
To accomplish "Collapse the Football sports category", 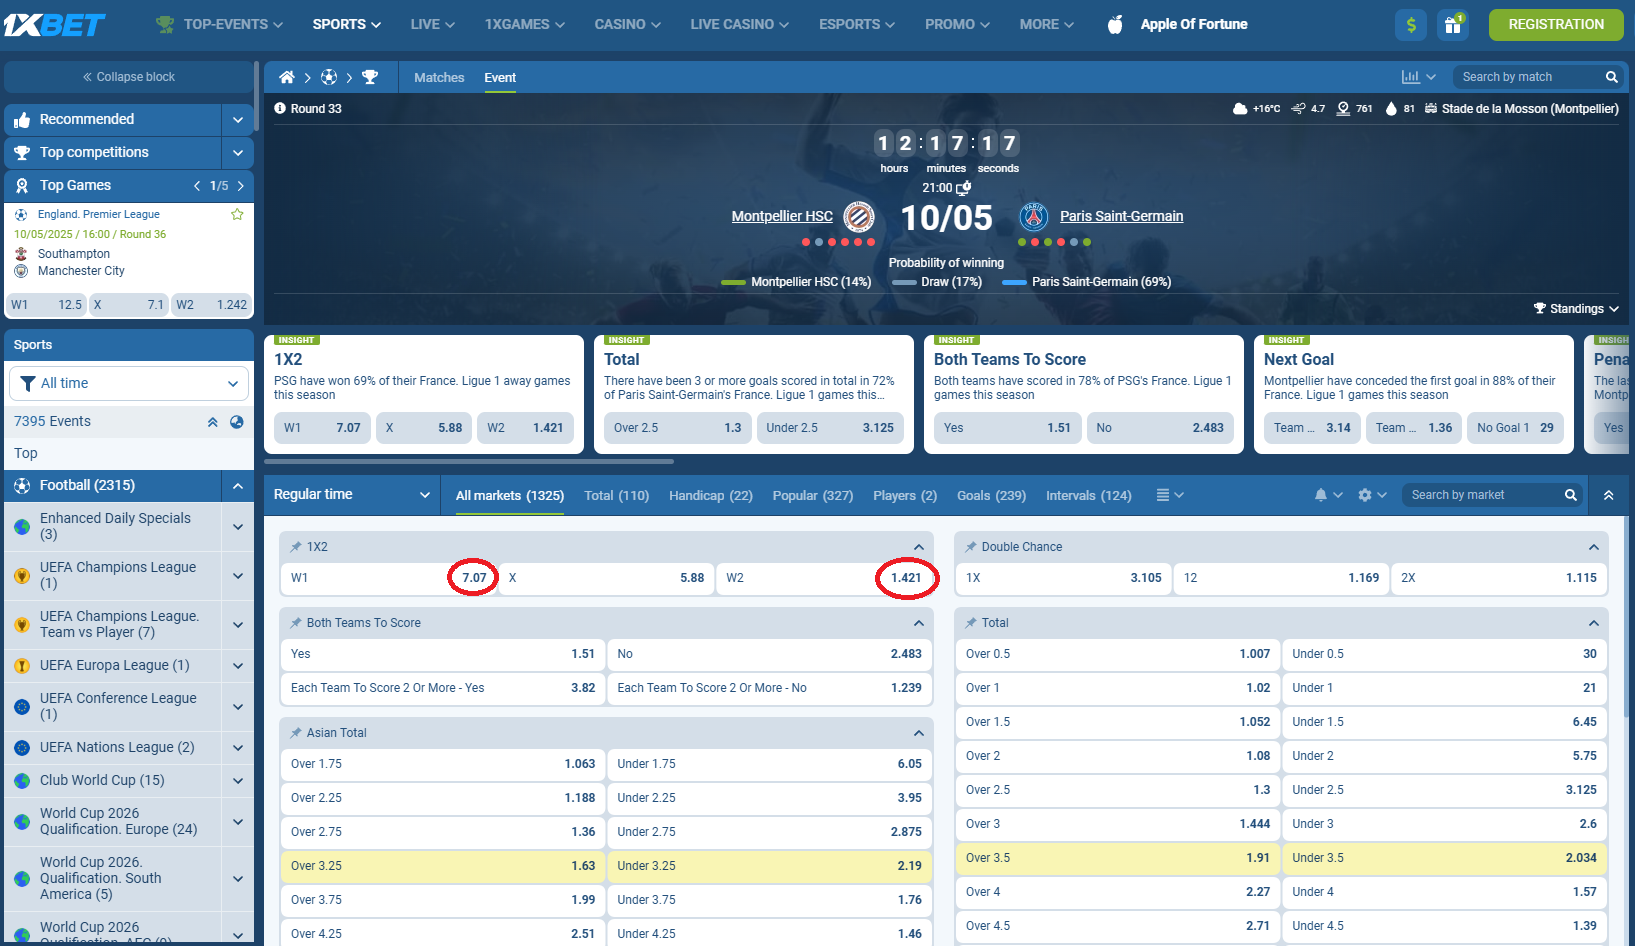I will point(238,486).
